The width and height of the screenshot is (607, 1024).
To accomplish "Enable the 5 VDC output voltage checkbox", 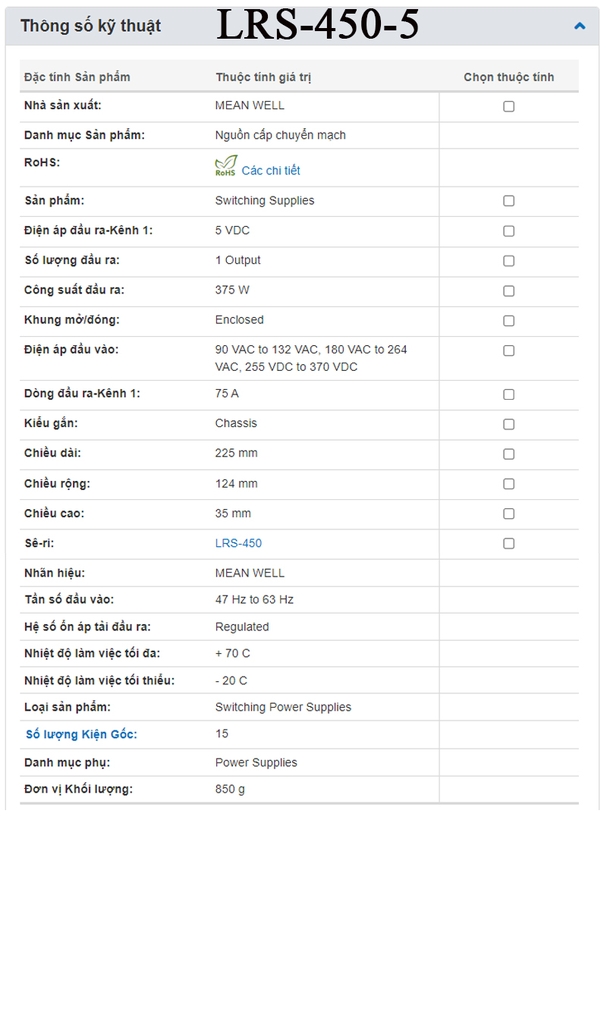I will 509,231.
